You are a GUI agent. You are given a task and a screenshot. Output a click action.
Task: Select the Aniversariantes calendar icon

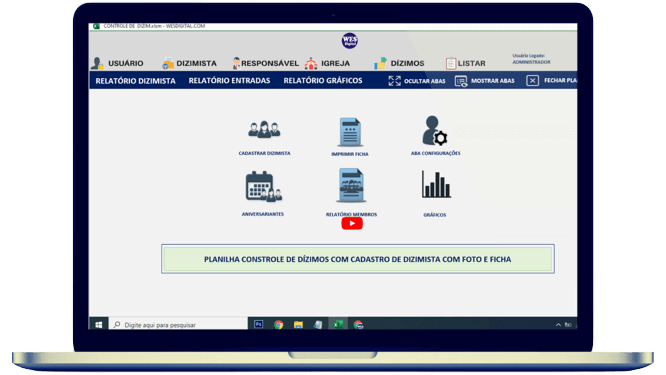point(264,186)
